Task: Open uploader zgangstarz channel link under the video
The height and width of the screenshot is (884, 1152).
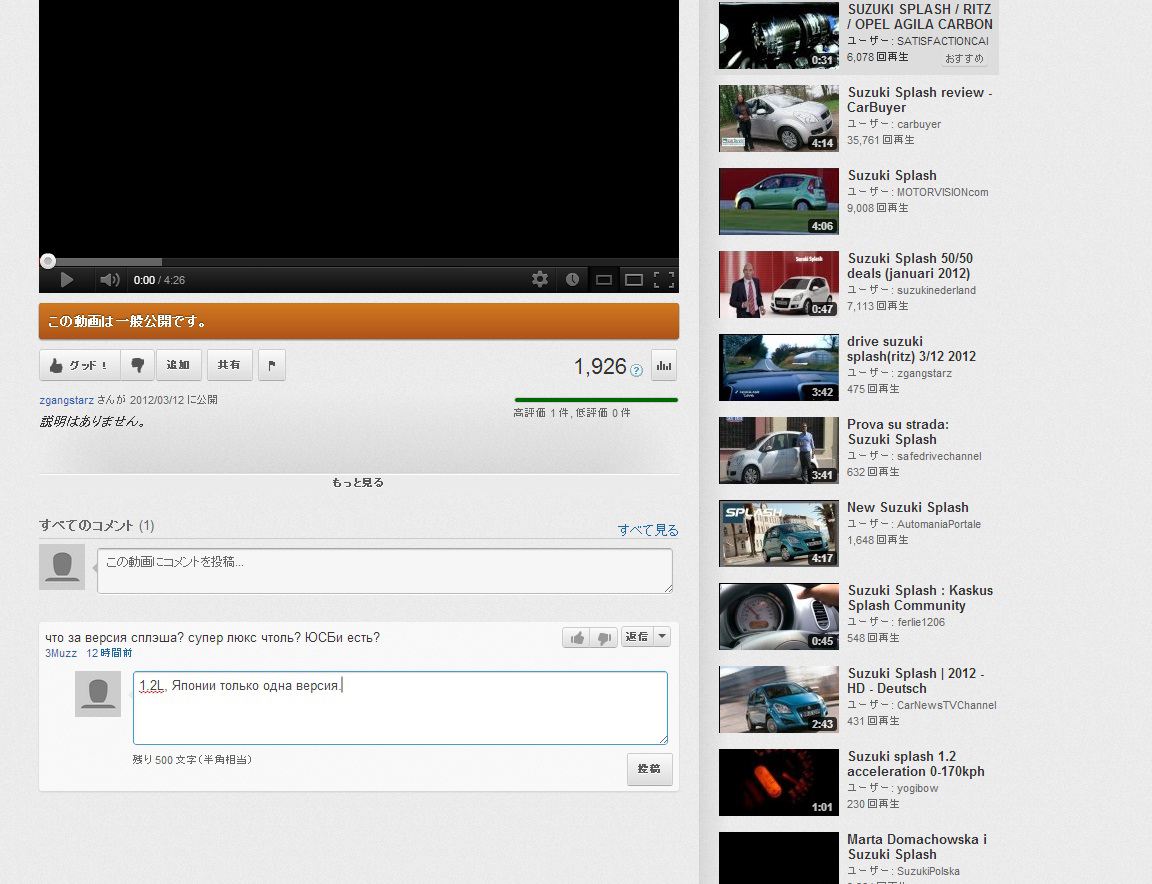Action: (x=67, y=400)
